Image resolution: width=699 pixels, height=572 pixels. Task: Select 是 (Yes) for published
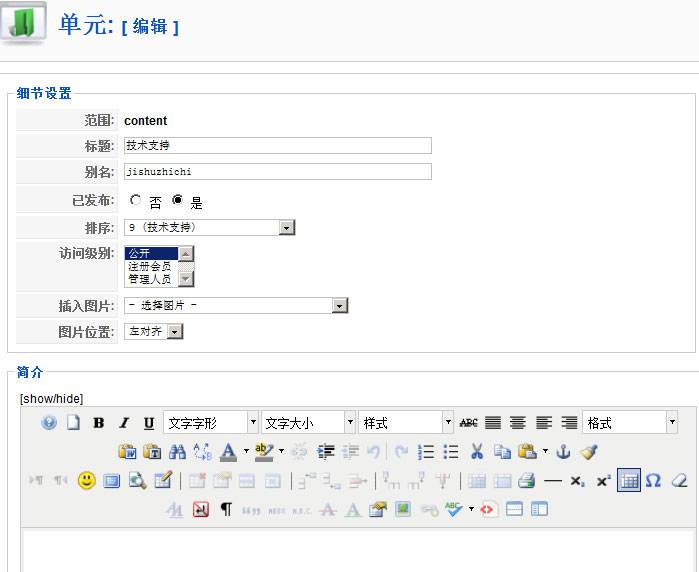click(x=177, y=200)
